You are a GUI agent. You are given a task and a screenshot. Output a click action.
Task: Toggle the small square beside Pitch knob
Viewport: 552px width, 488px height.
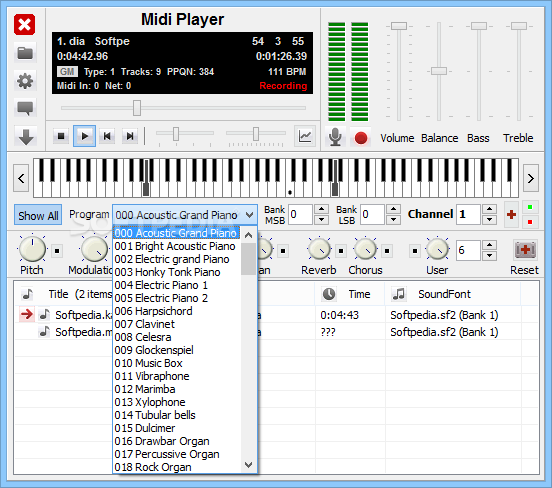point(57,251)
